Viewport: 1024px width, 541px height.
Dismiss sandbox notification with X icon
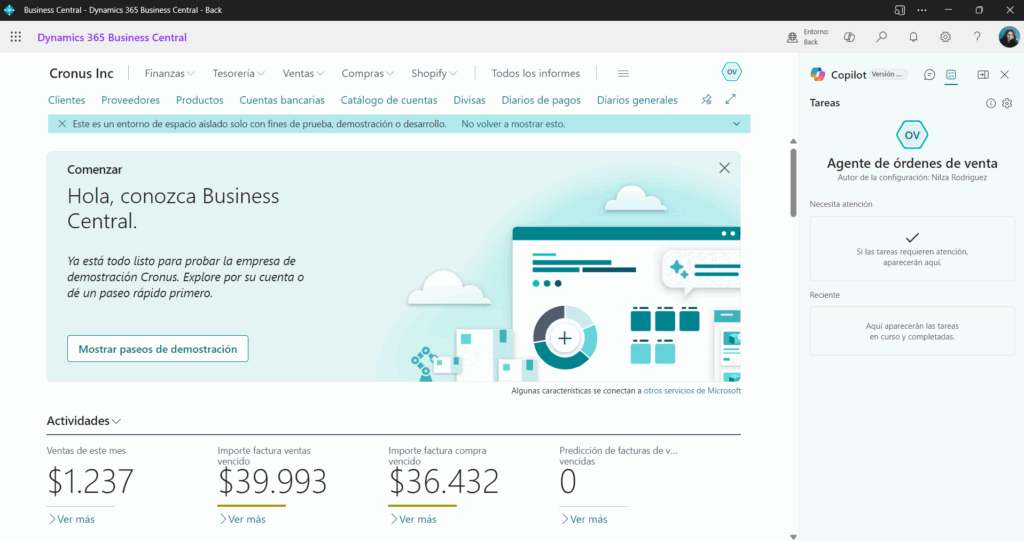(62, 123)
